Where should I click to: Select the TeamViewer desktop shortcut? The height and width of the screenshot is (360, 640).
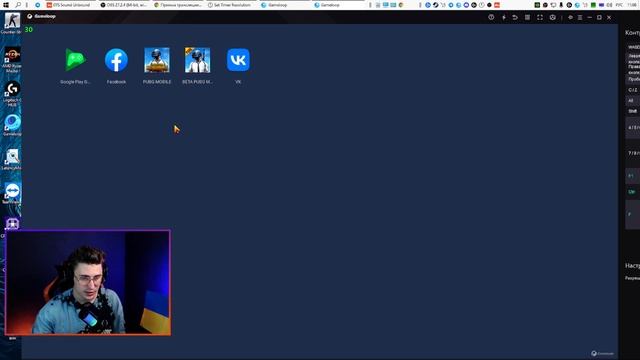12,193
